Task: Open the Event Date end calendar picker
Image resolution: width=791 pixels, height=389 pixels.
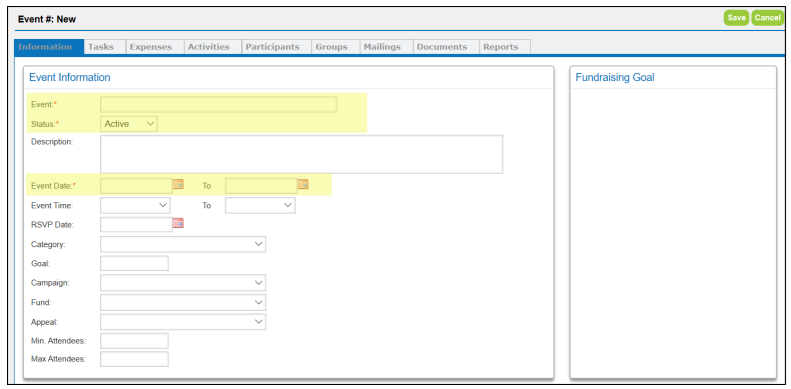Action: 303,184
